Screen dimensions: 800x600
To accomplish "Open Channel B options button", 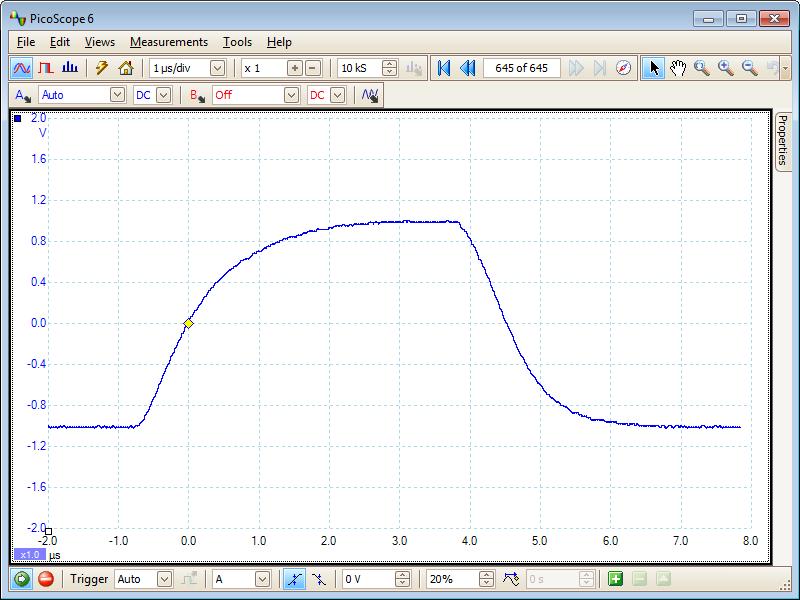I will tap(197, 95).
